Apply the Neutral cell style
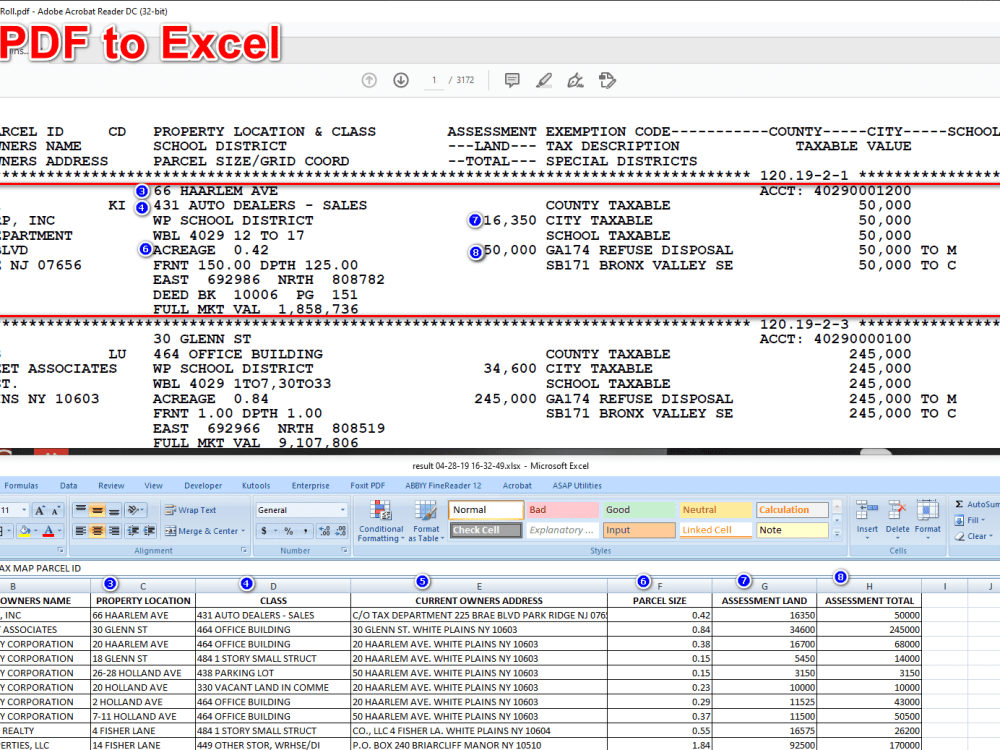Viewport: 1000px width, 750px height. click(x=716, y=510)
